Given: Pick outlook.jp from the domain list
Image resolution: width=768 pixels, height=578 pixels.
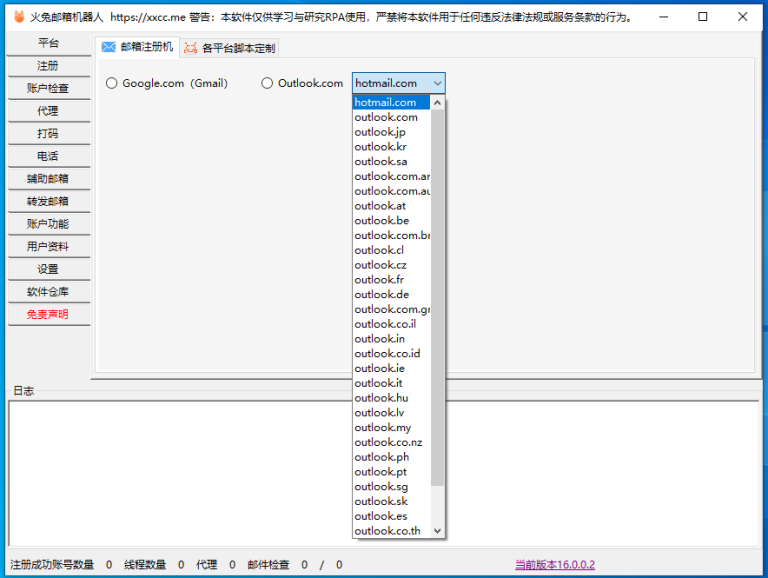Looking at the screenshot, I should (391, 132).
